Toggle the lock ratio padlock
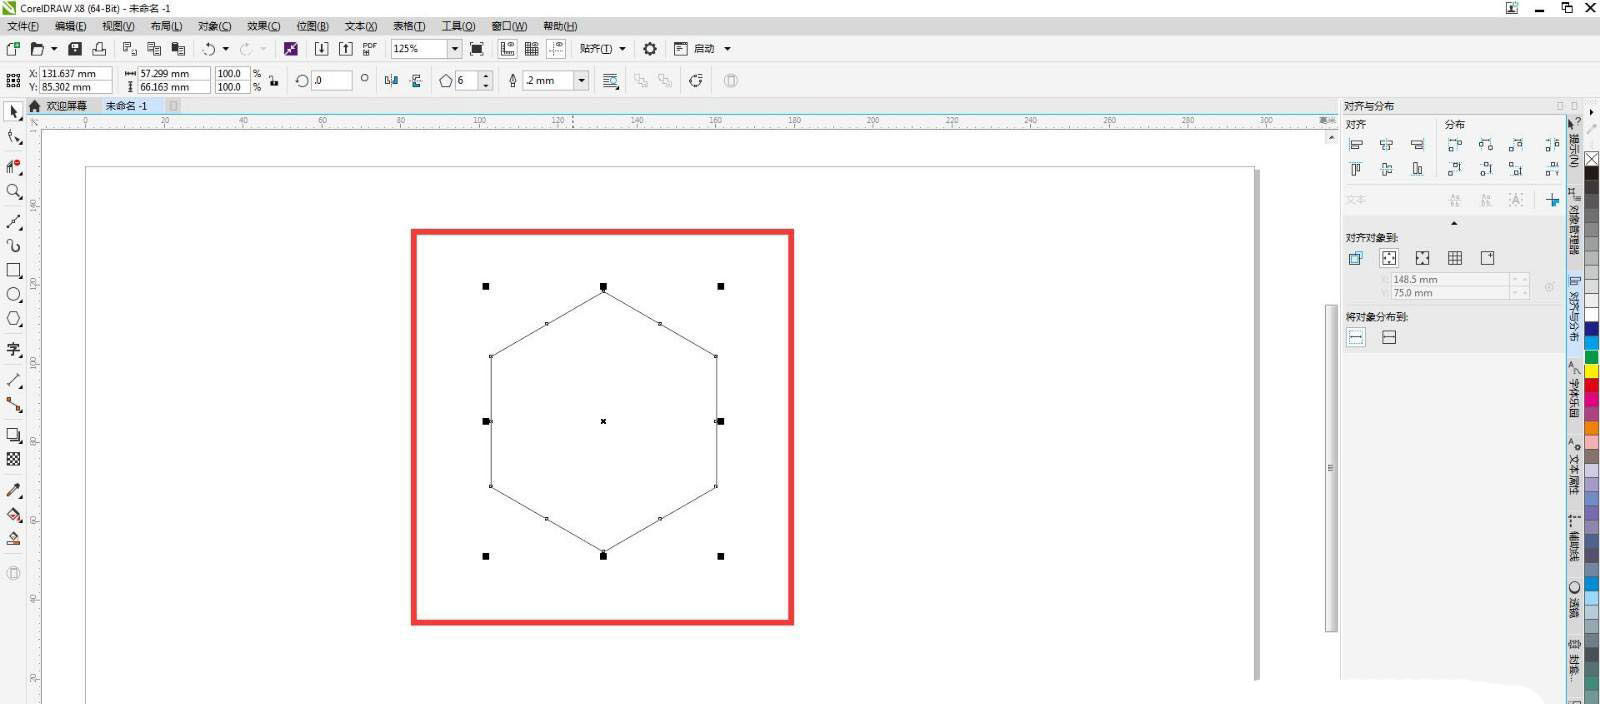The height and width of the screenshot is (704, 1600). point(273,81)
